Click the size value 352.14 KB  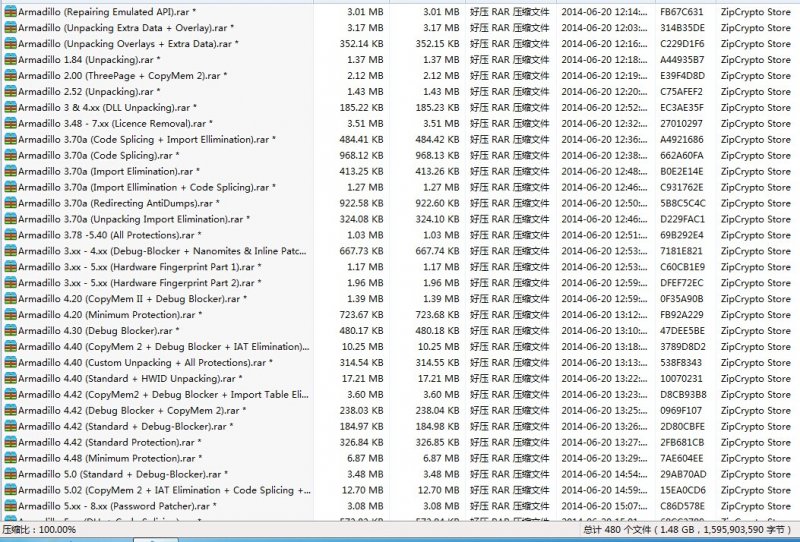pyautogui.click(x=361, y=44)
